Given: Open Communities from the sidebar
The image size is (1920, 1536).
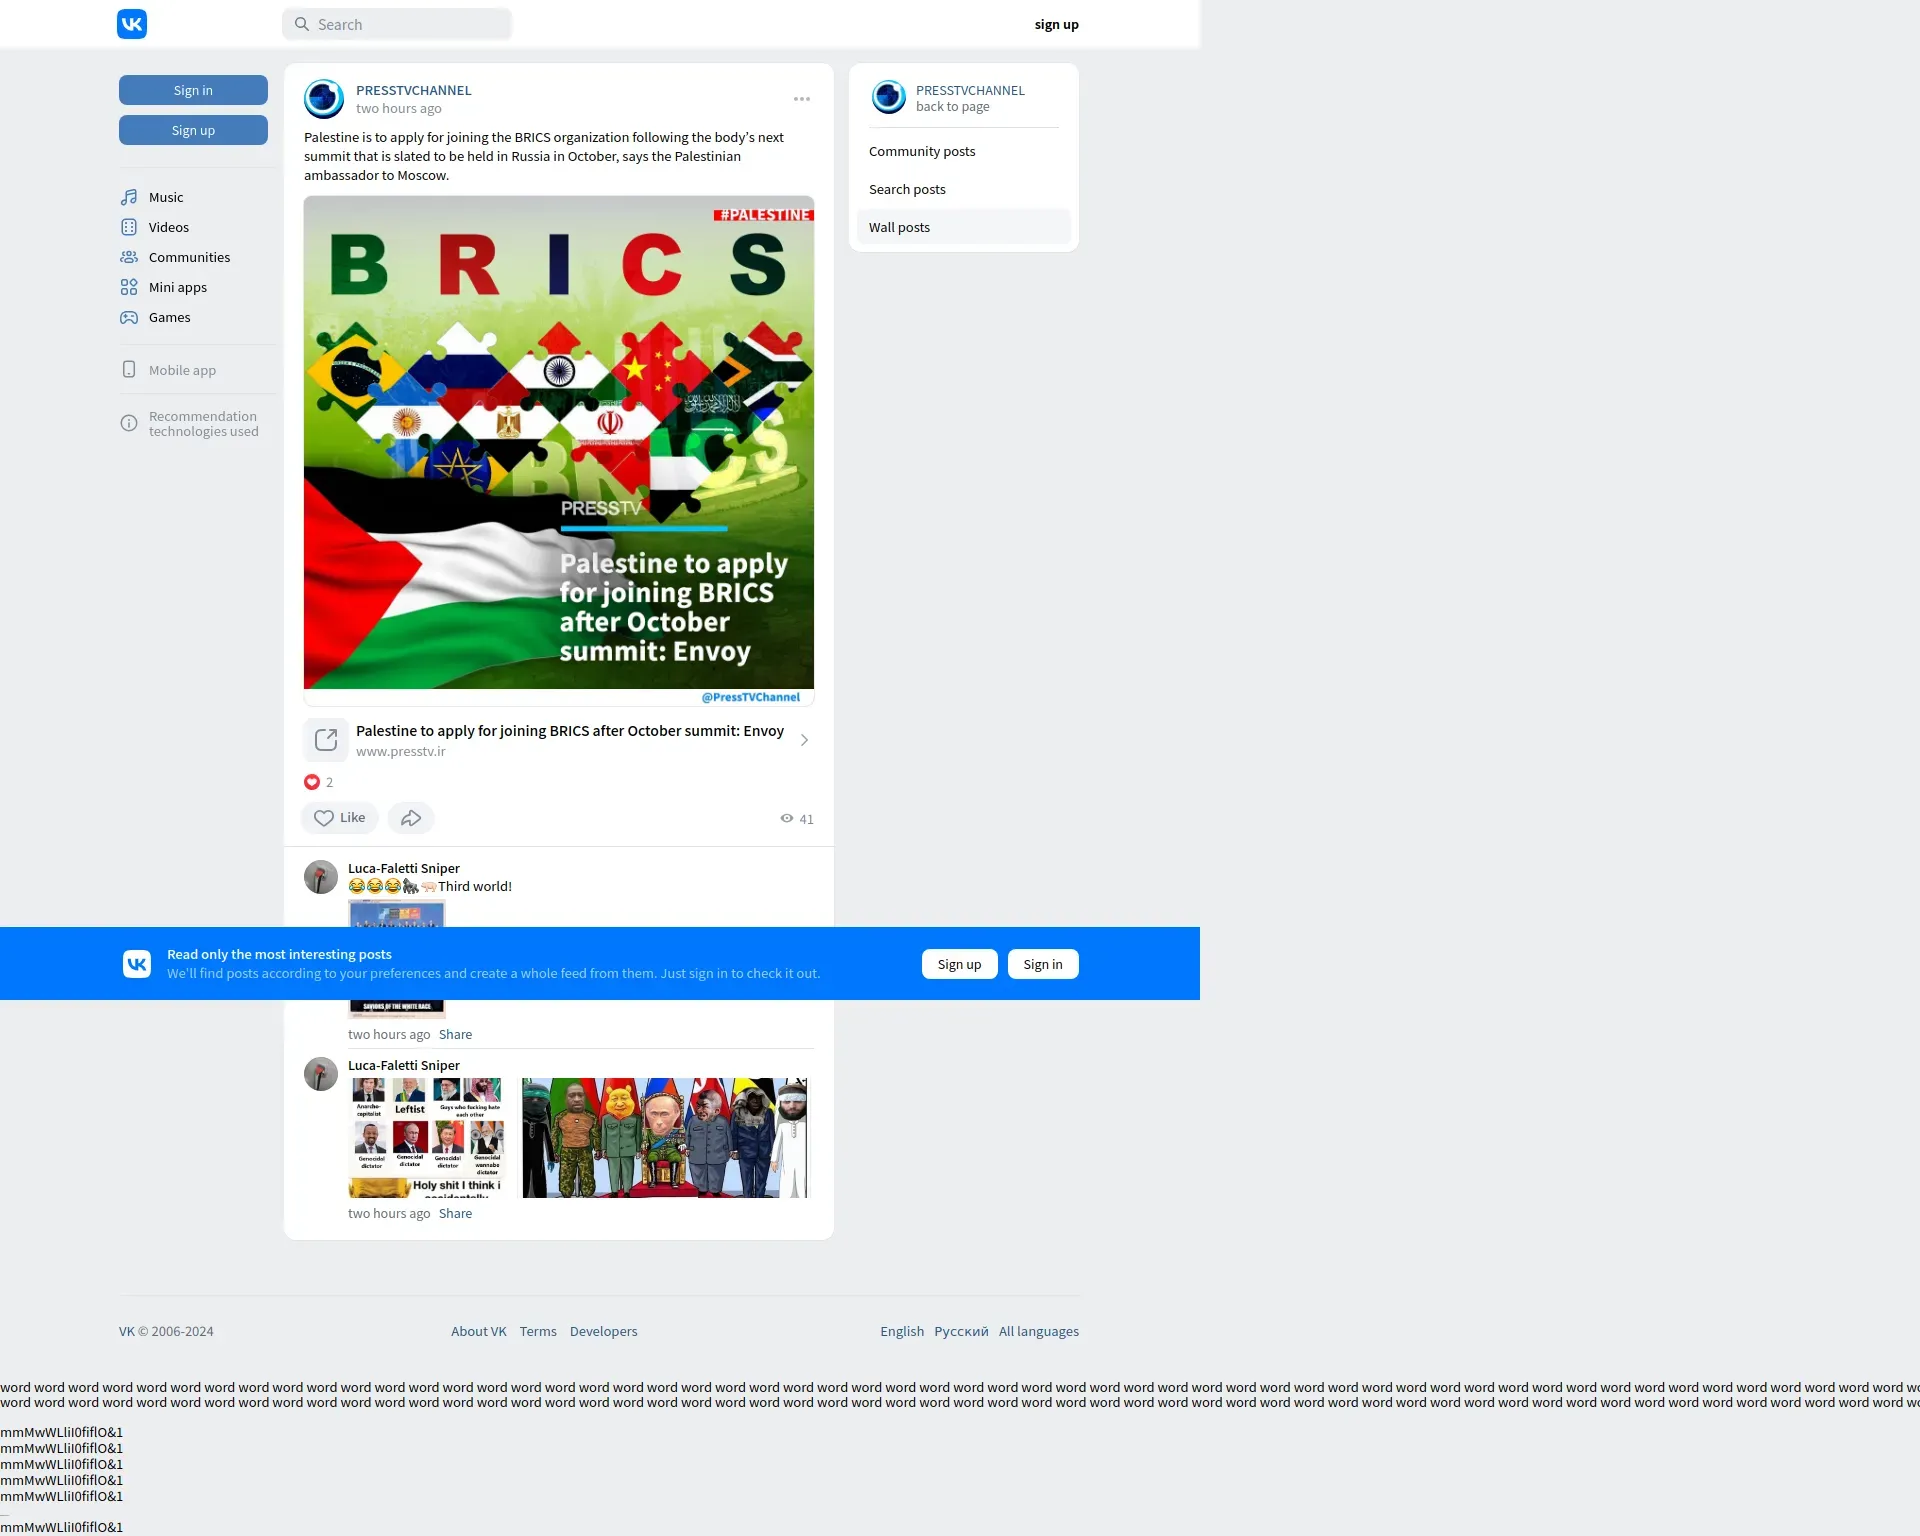Looking at the screenshot, I should tap(188, 257).
